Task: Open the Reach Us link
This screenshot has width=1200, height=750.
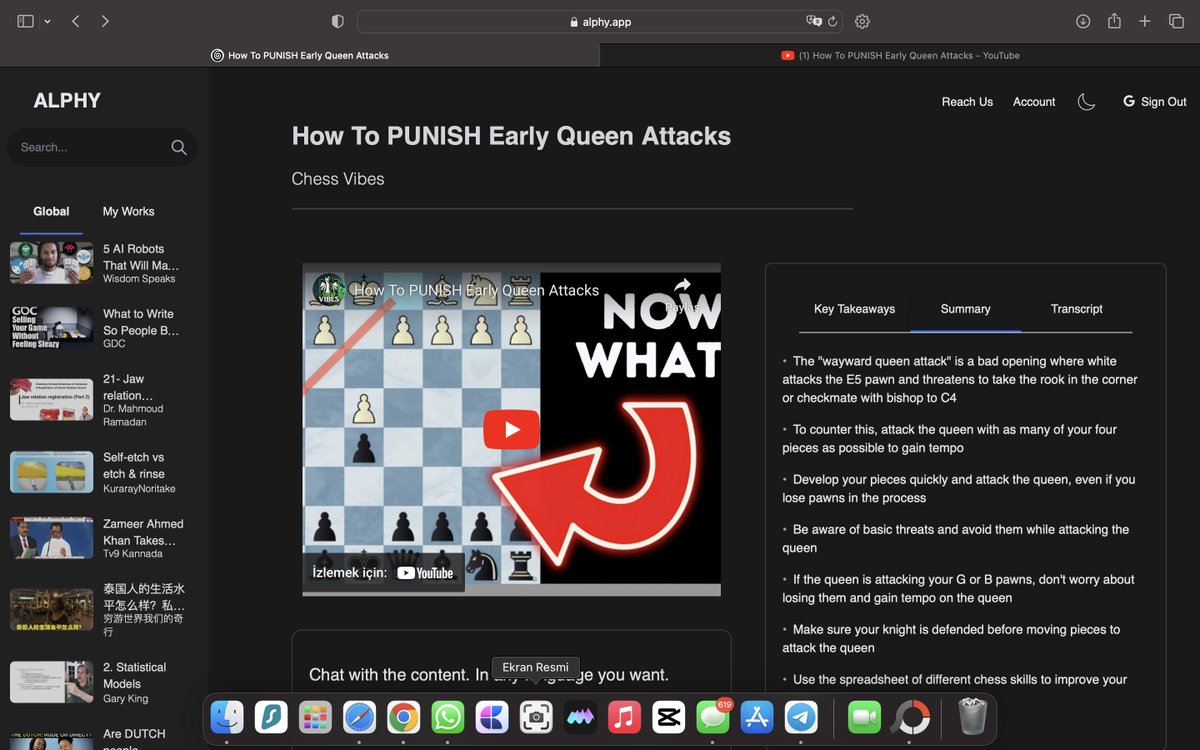Action: [967, 101]
